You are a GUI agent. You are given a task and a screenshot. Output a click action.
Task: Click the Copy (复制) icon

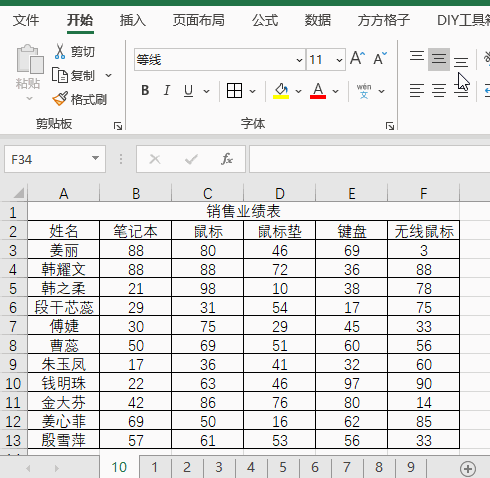[x=60, y=76]
